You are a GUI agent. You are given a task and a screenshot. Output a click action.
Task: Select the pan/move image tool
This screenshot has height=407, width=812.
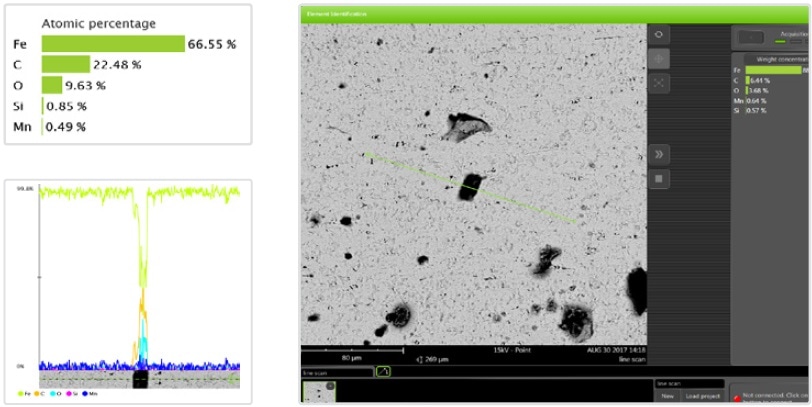pyautogui.click(x=659, y=59)
